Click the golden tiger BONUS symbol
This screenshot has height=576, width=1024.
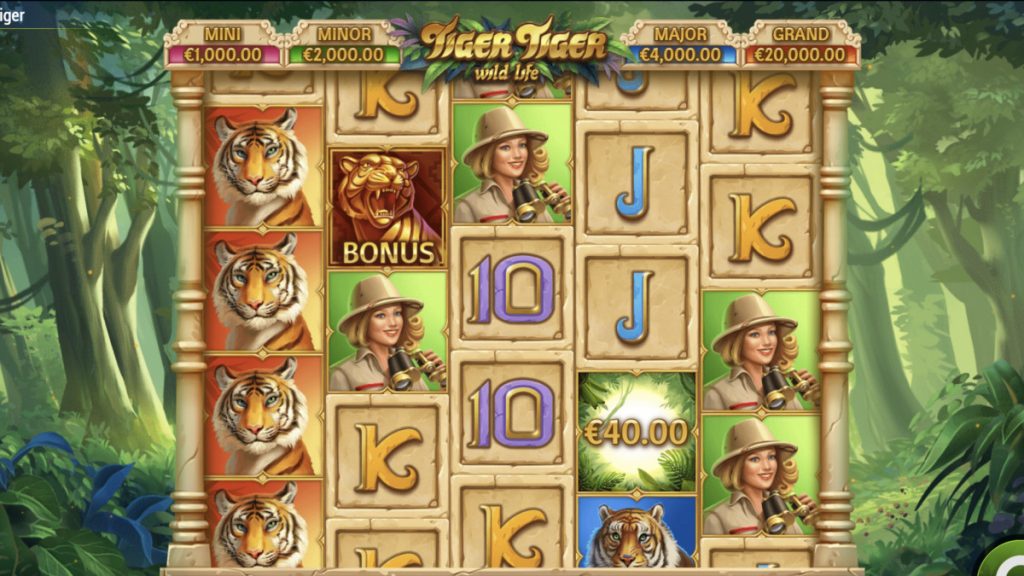(387, 207)
